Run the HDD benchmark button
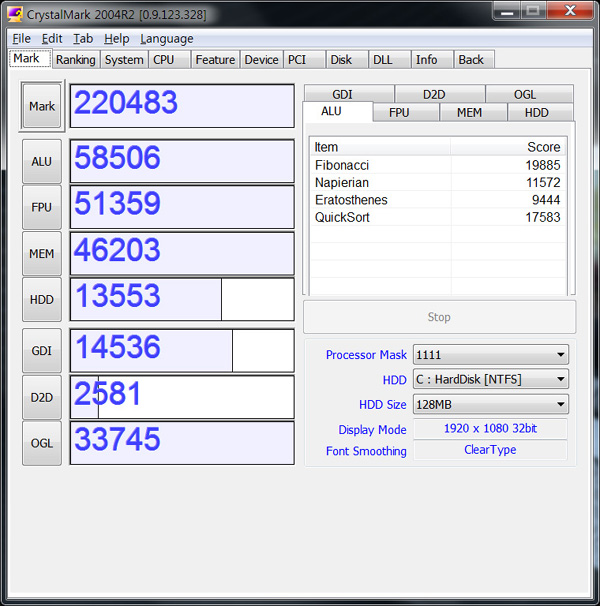 pos(42,299)
